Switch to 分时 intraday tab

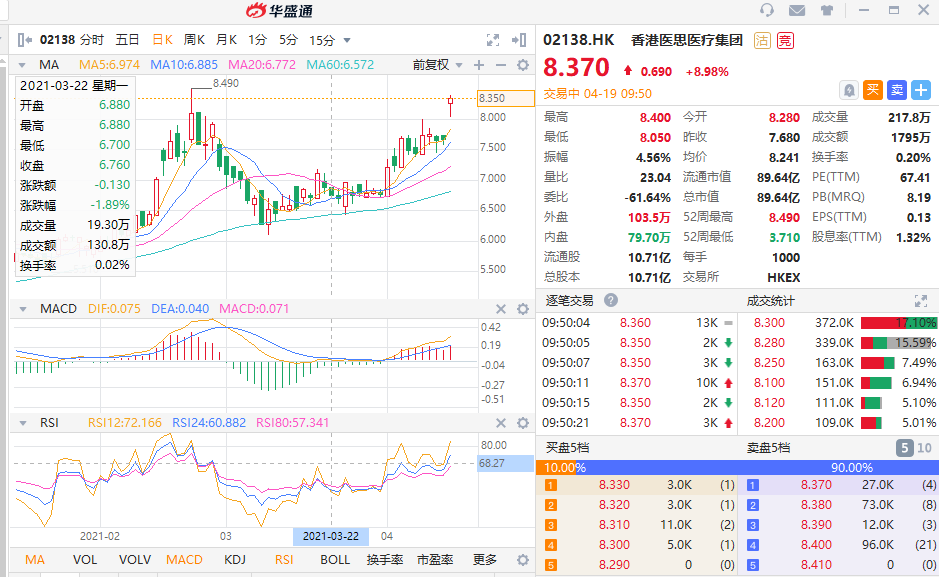[x=92, y=40]
